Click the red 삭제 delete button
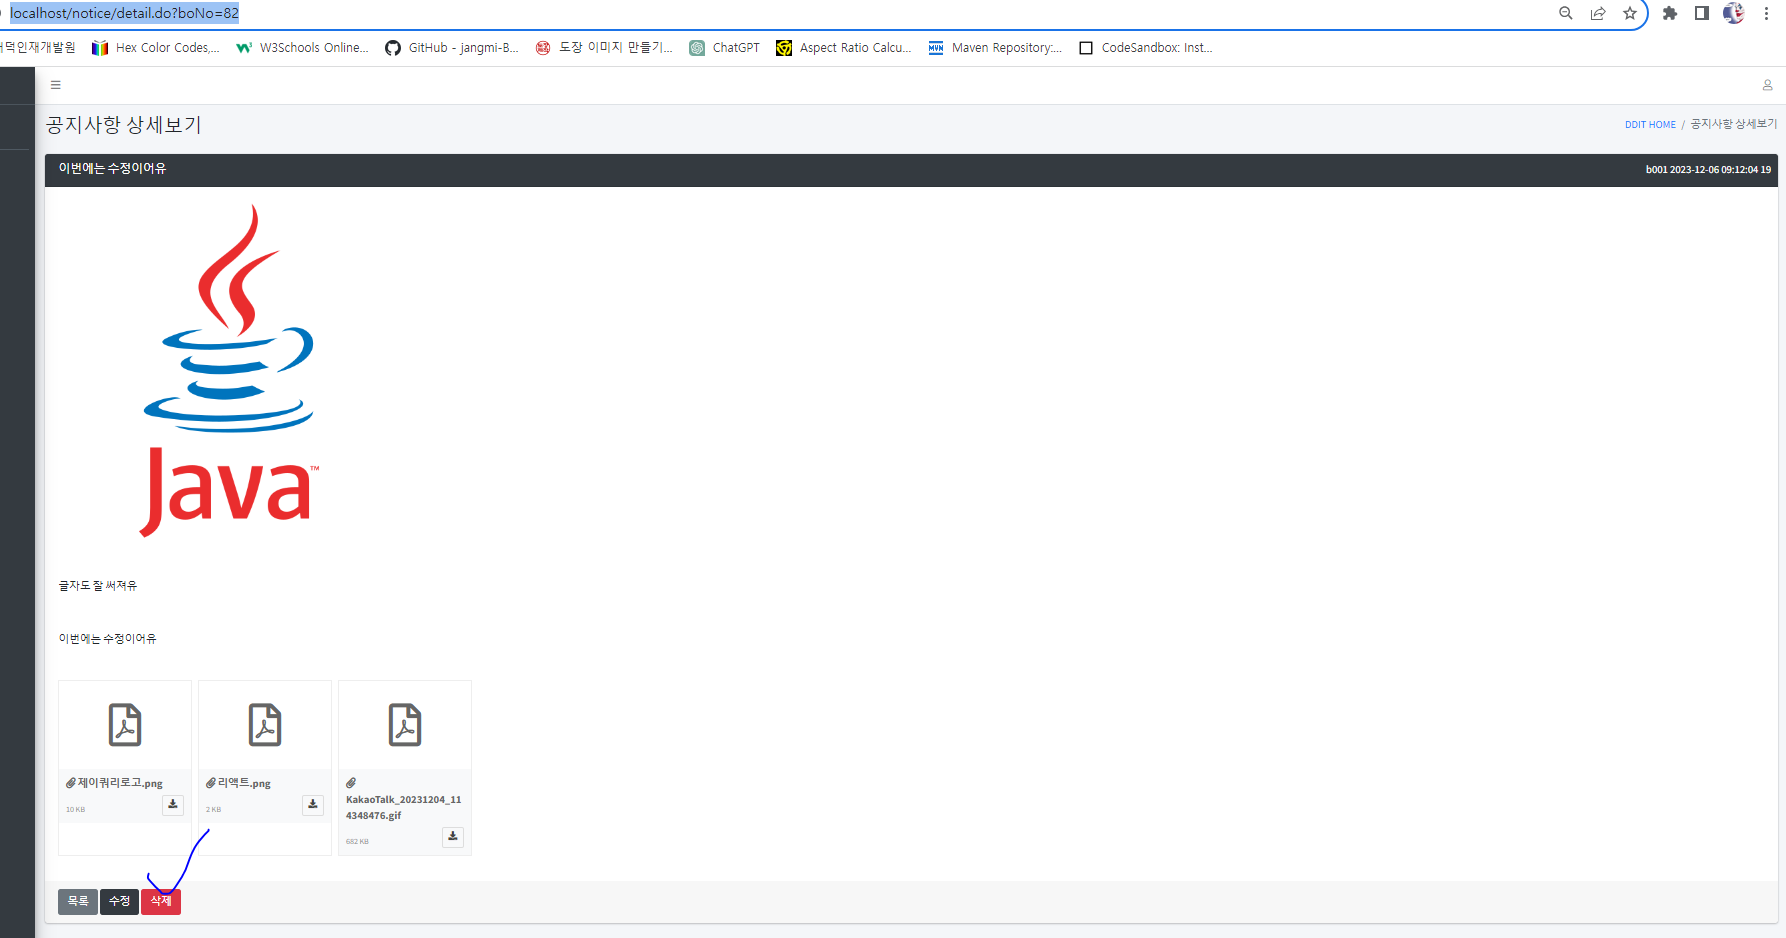Image resolution: width=1786 pixels, height=938 pixels. [x=161, y=901]
